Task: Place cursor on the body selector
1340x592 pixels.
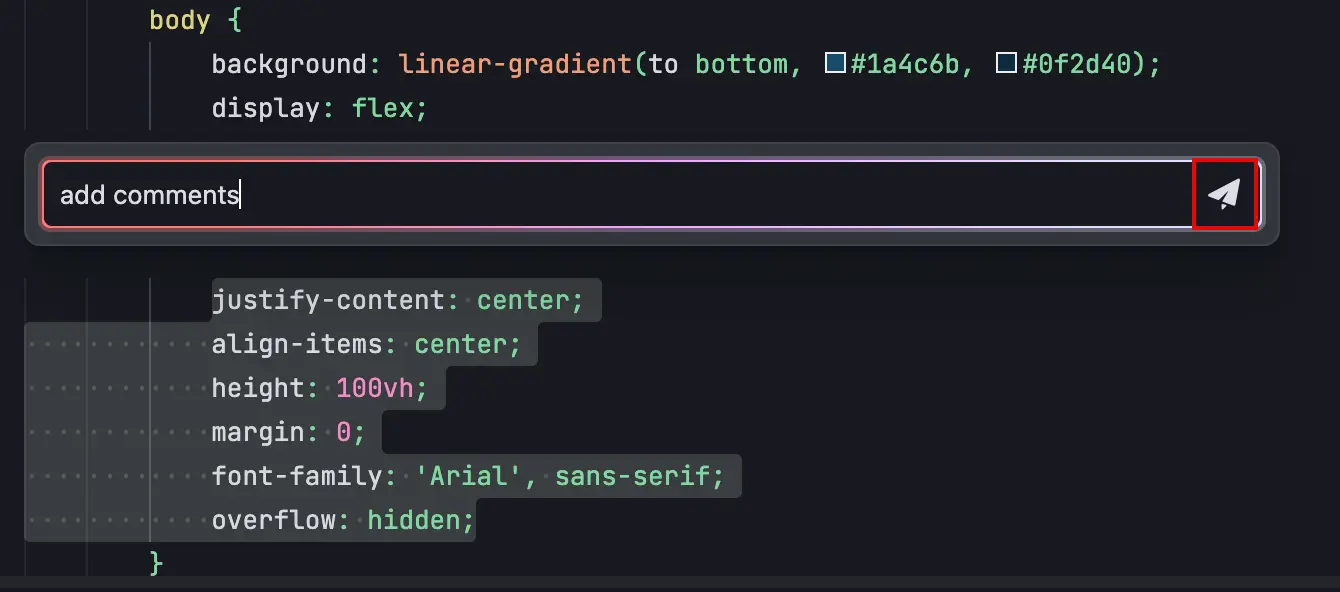Action: (x=180, y=20)
